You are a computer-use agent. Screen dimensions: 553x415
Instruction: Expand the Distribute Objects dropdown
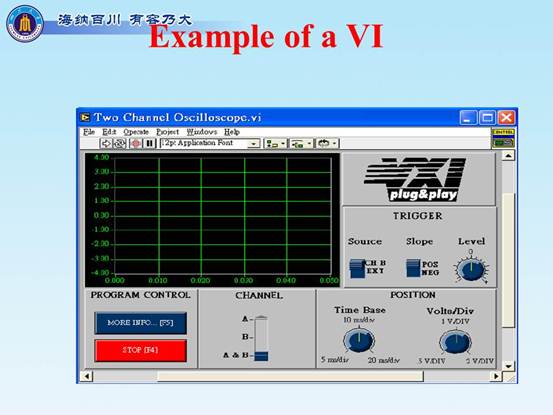click(x=301, y=143)
